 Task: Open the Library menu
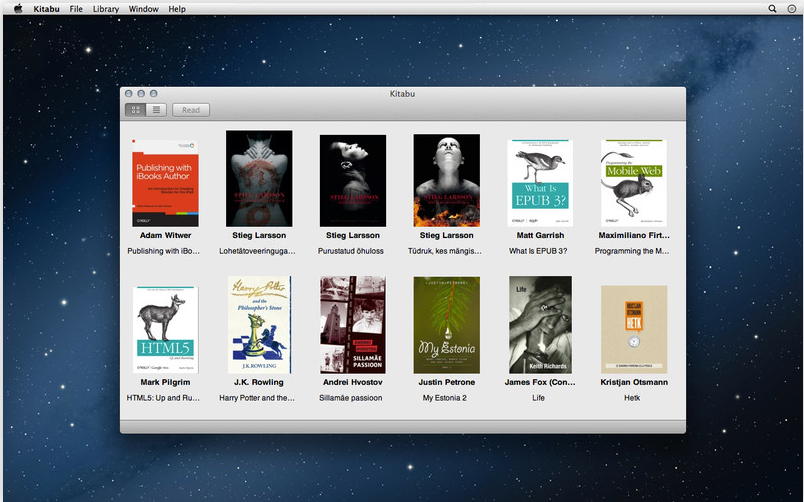[x=106, y=9]
